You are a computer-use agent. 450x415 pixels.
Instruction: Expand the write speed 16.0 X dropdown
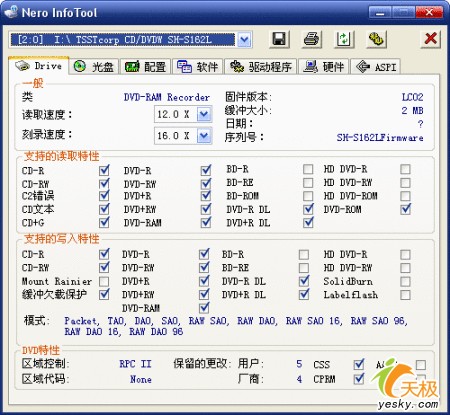click(204, 136)
